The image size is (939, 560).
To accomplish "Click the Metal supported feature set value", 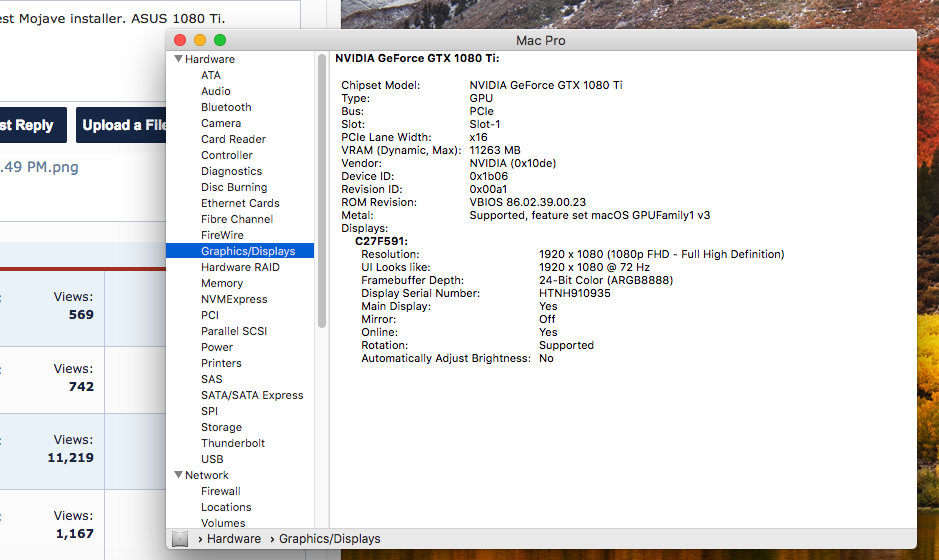I will (590, 215).
